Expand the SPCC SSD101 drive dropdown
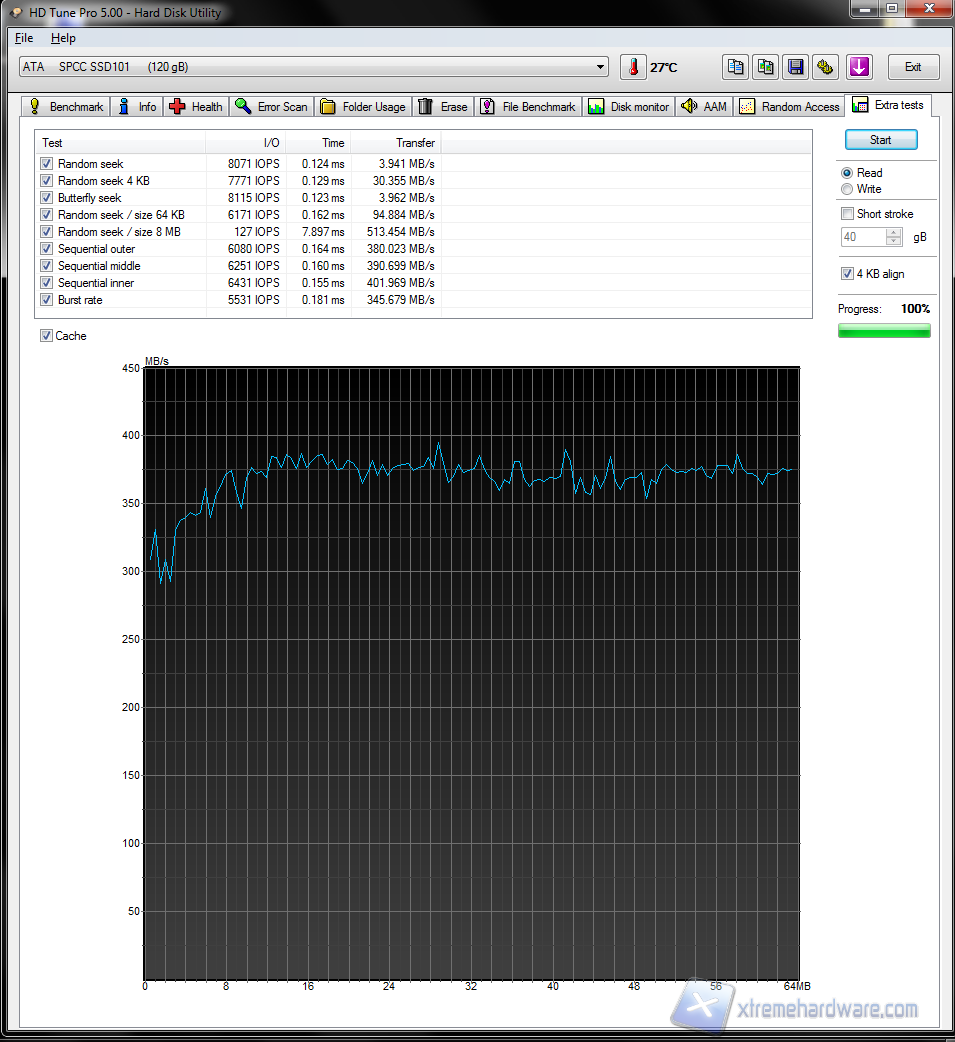 600,67
